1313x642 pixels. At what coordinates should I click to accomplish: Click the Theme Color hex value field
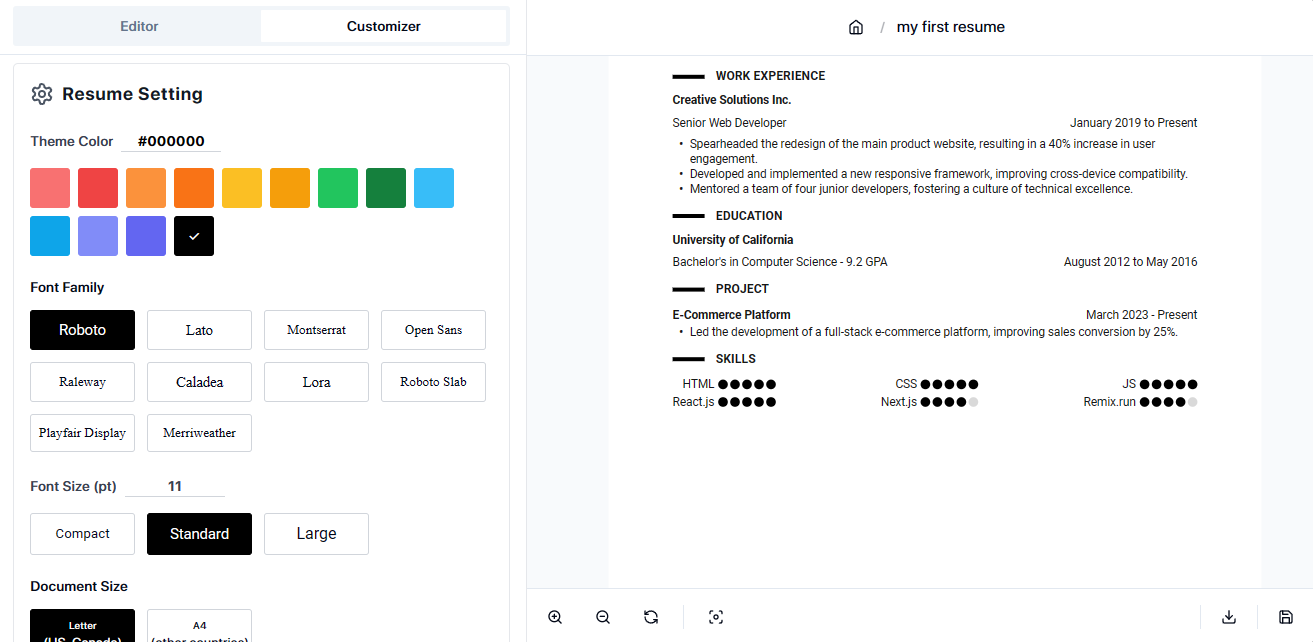coord(170,141)
